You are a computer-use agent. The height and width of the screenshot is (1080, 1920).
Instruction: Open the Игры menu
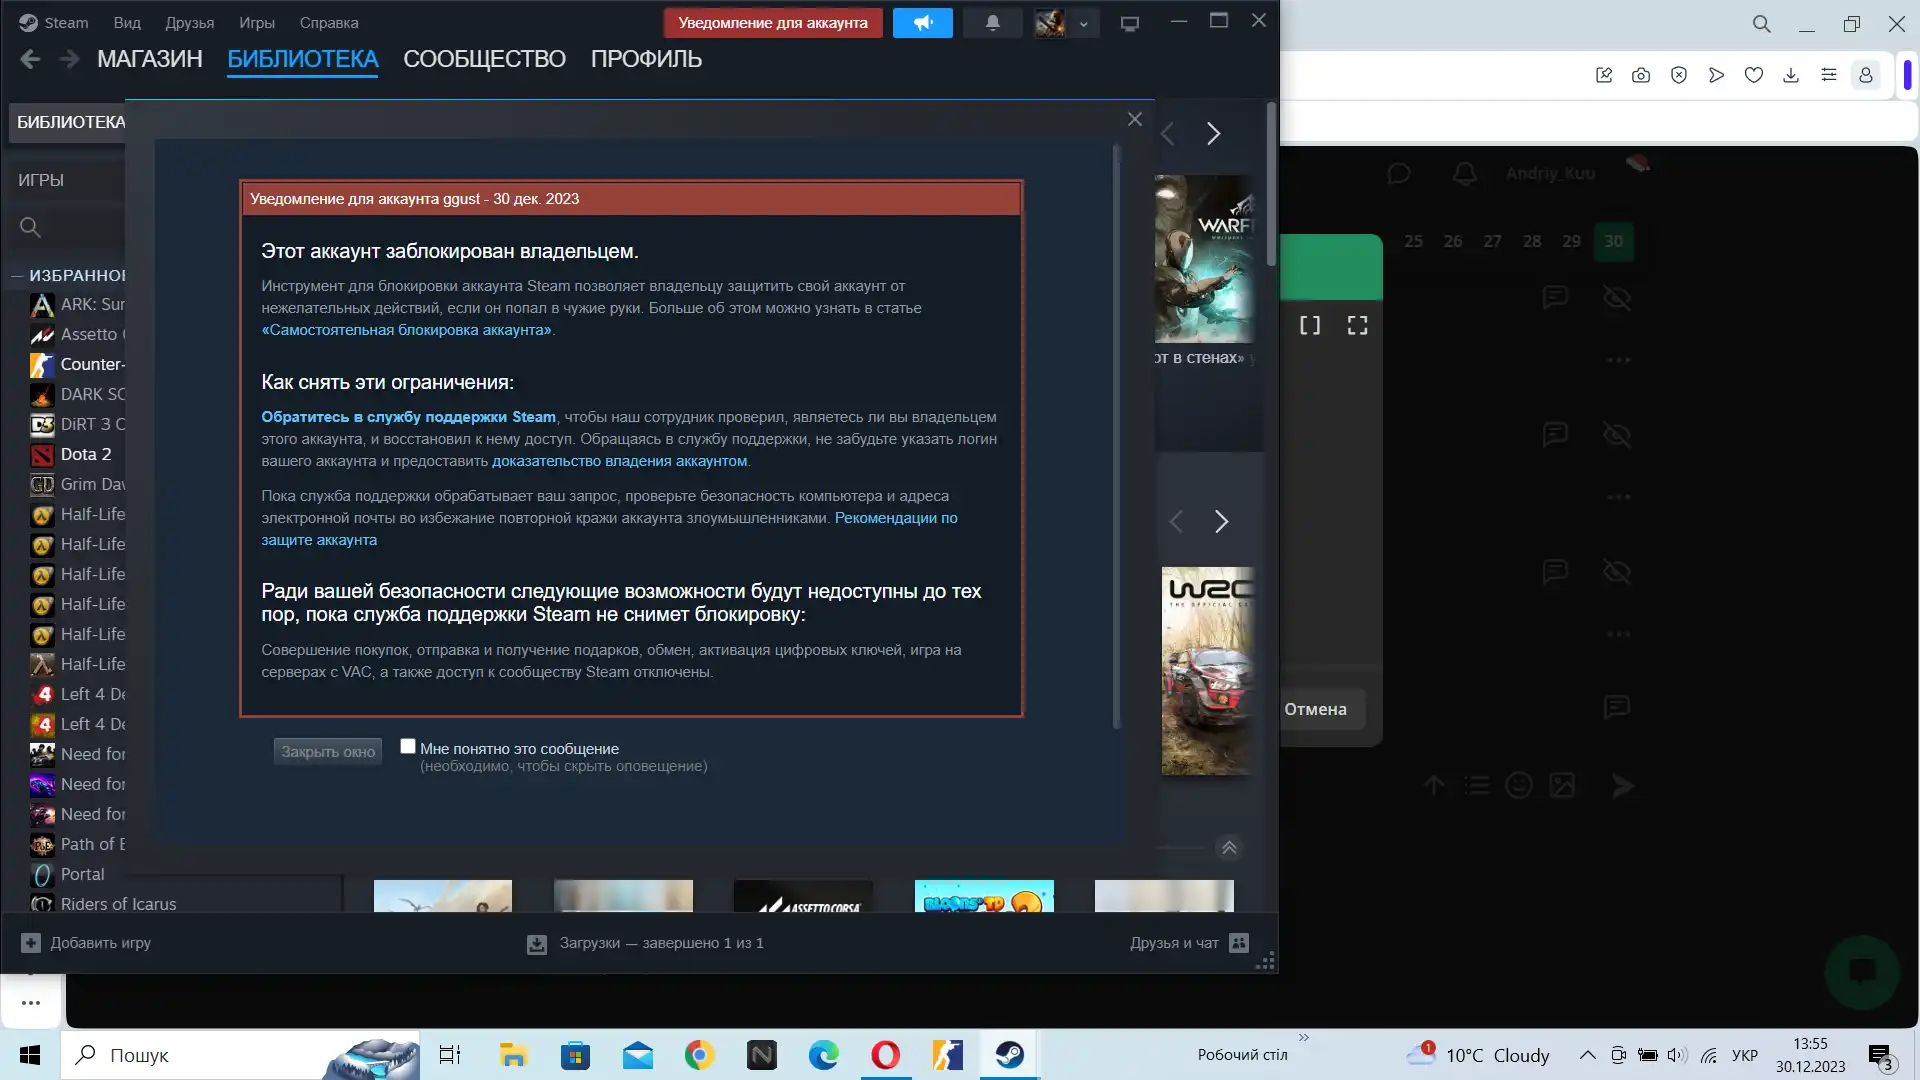pos(257,22)
